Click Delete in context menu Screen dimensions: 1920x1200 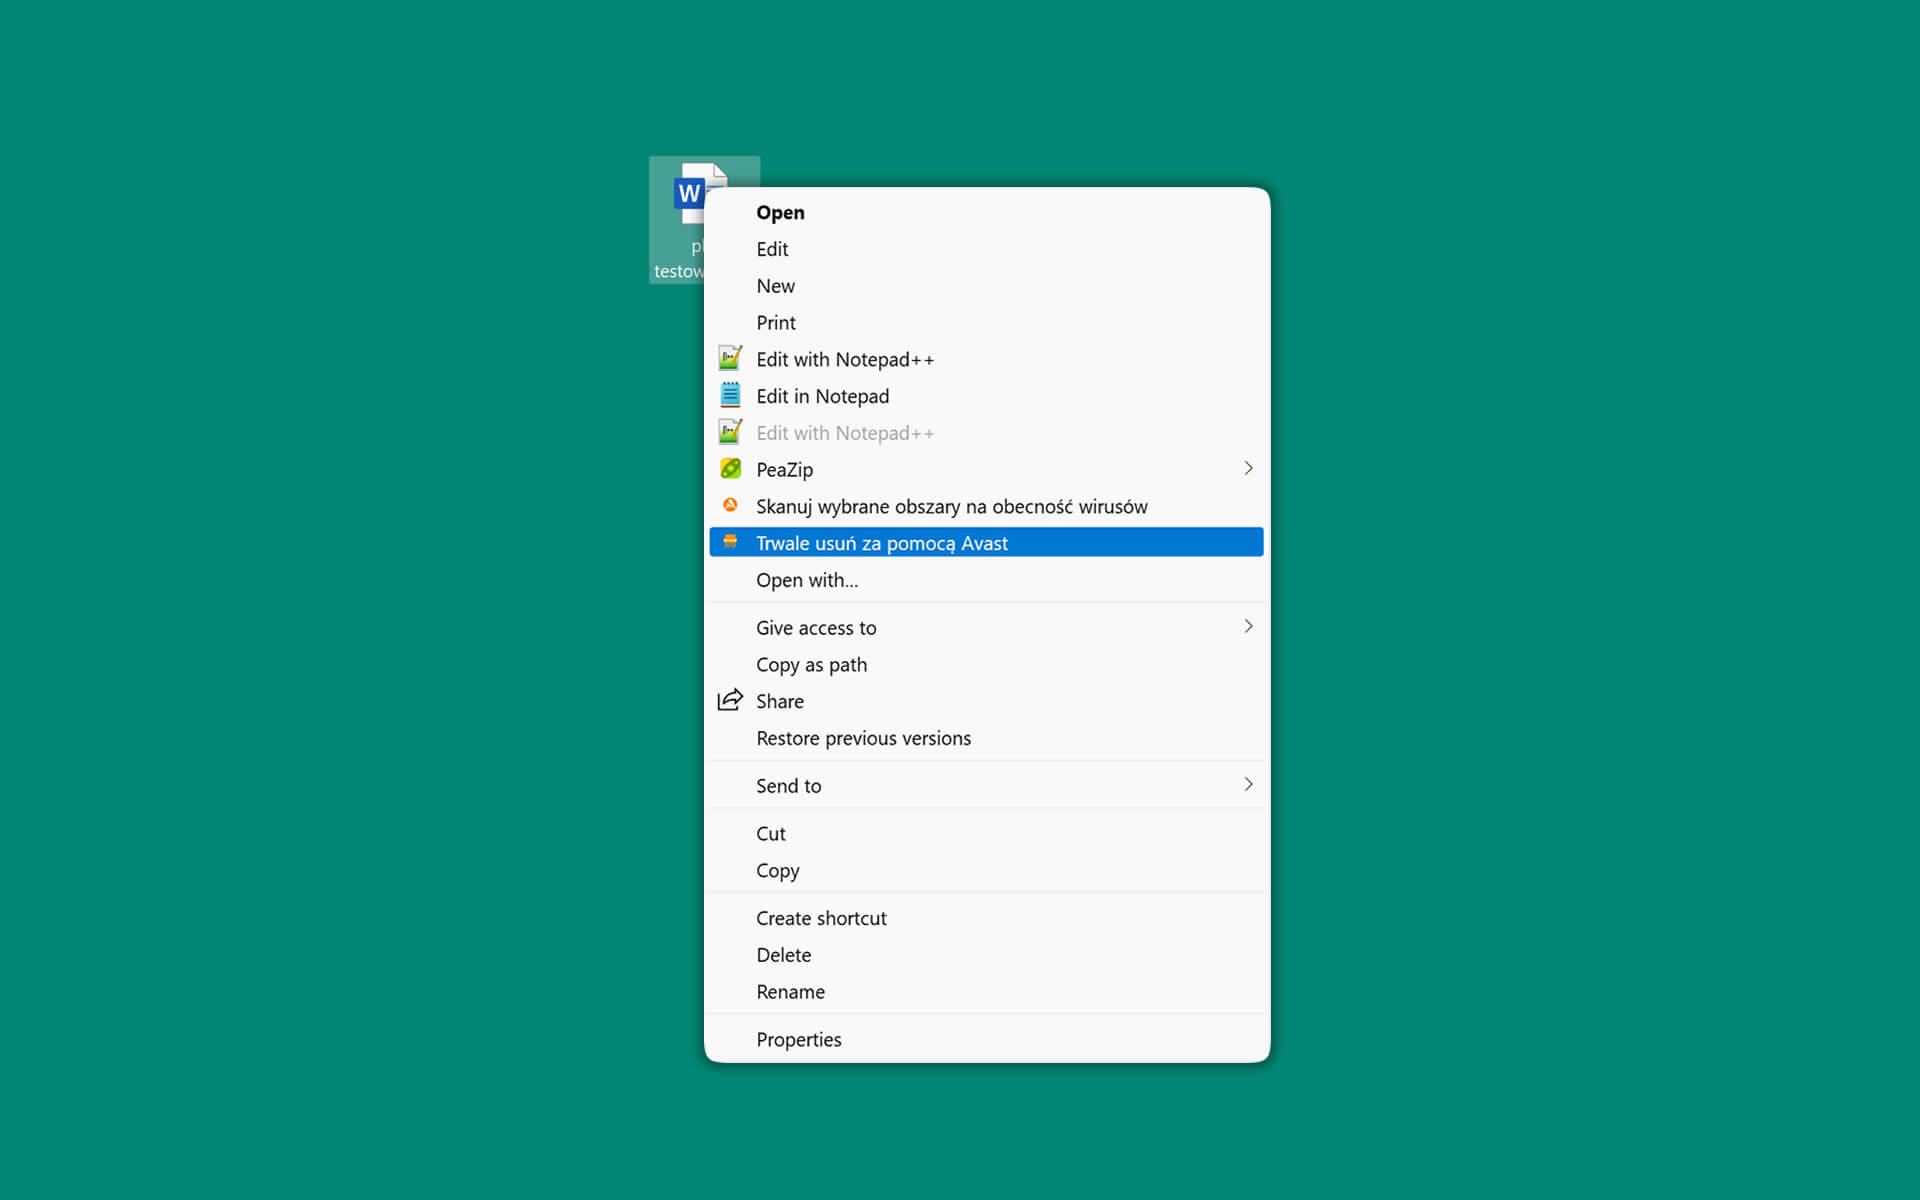point(783,955)
